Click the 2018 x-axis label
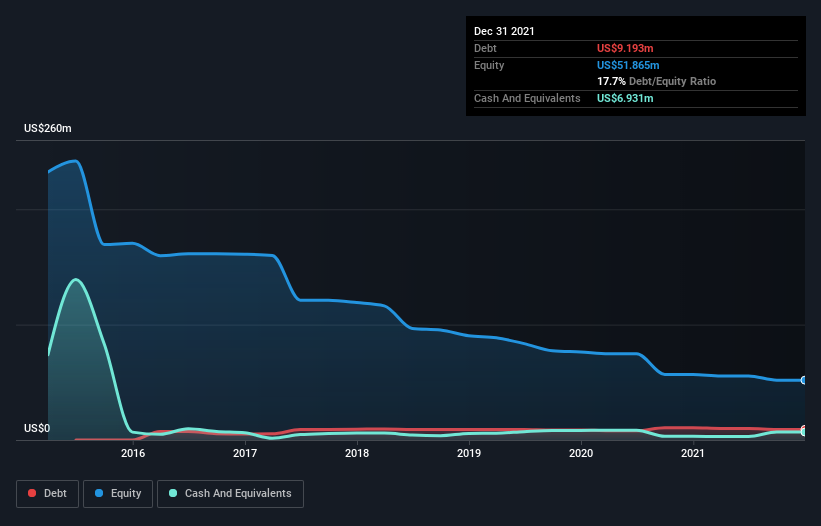 point(357,453)
